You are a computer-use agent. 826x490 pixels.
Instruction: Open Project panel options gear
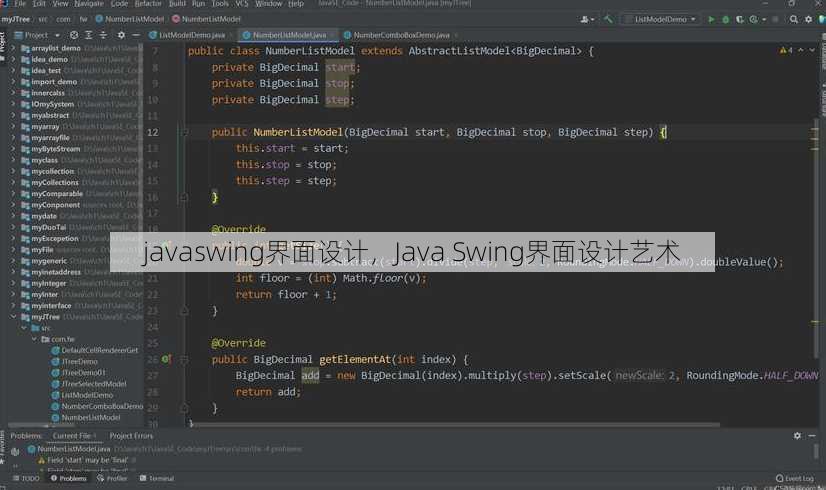(121, 35)
